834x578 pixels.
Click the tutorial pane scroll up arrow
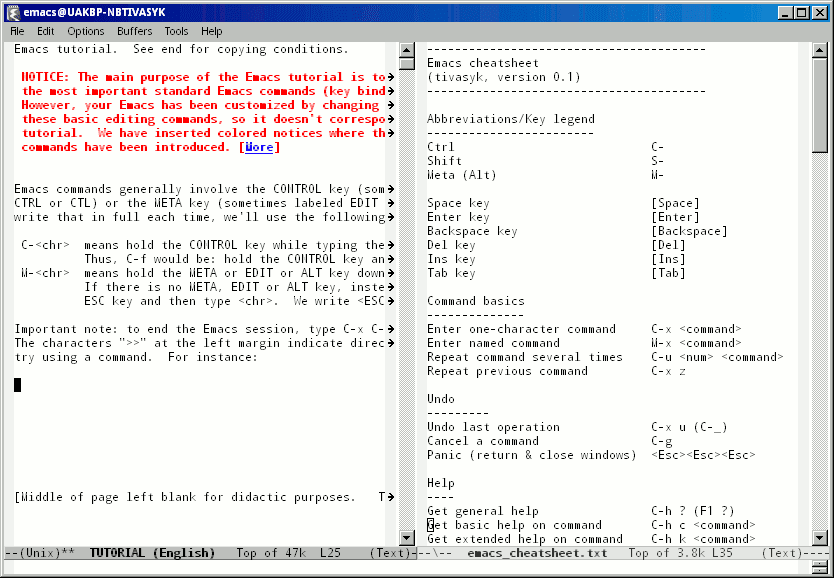(407, 51)
